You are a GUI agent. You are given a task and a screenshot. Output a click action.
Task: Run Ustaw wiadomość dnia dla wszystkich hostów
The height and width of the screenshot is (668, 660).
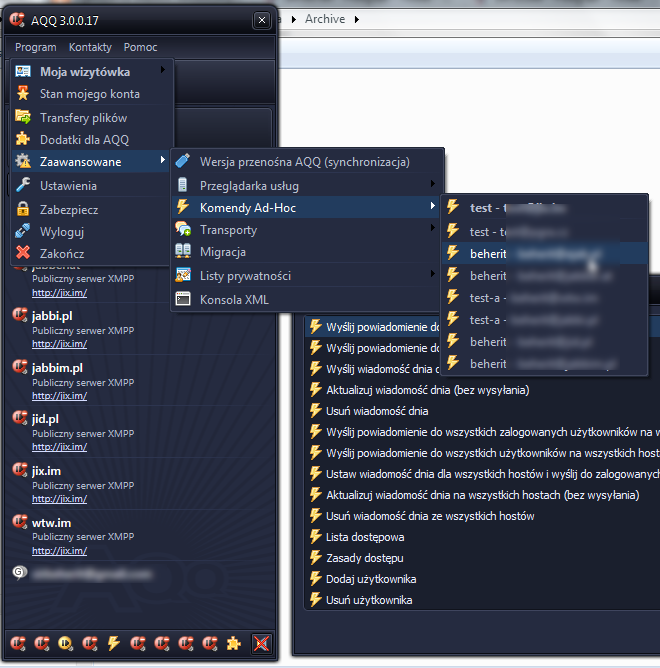pos(484,474)
